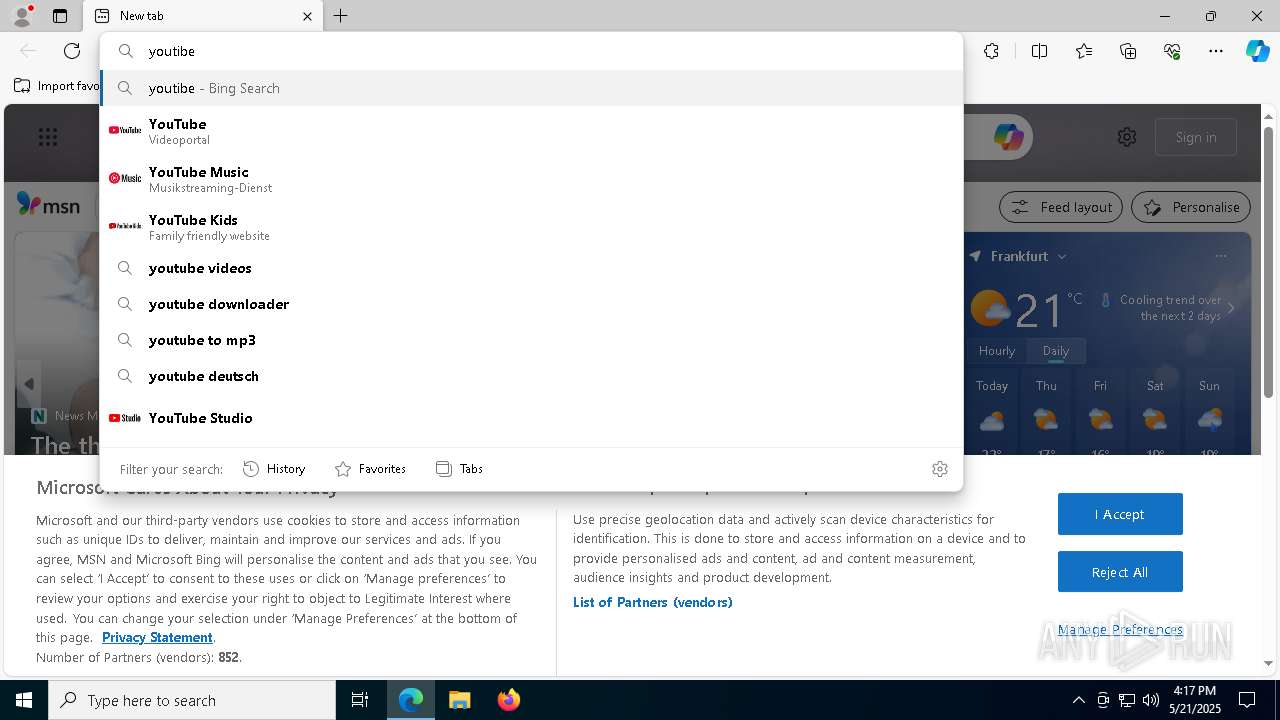Open a new tab with plus button
The width and height of the screenshot is (1280, 720).
(341, 16)
